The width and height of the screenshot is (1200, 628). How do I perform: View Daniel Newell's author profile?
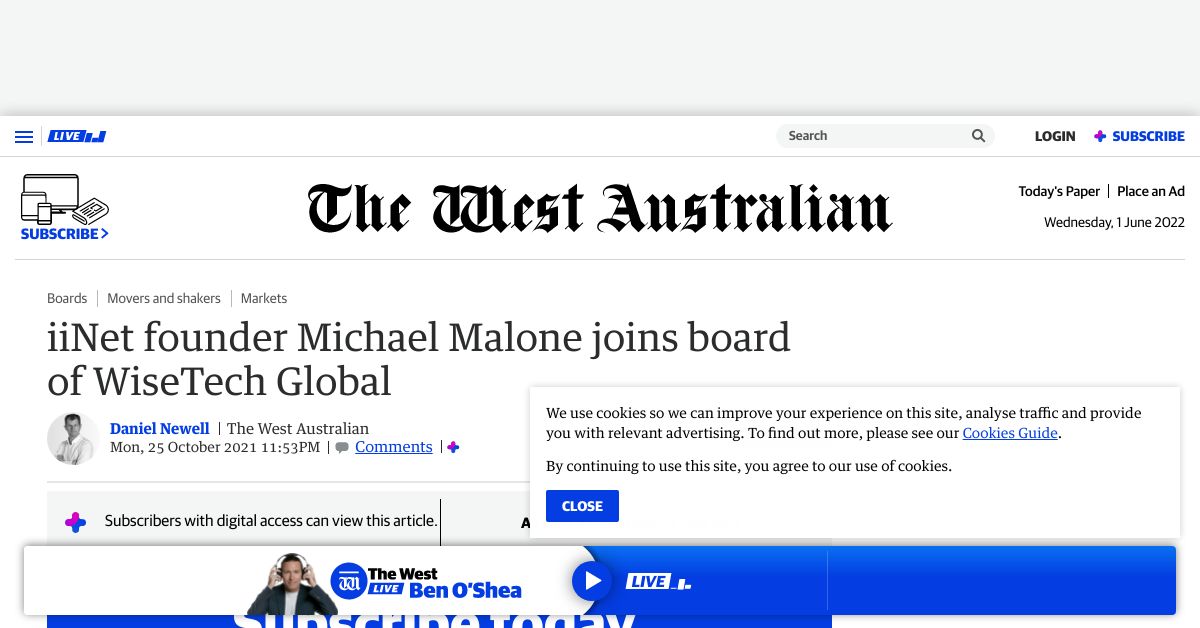point(159,428)
